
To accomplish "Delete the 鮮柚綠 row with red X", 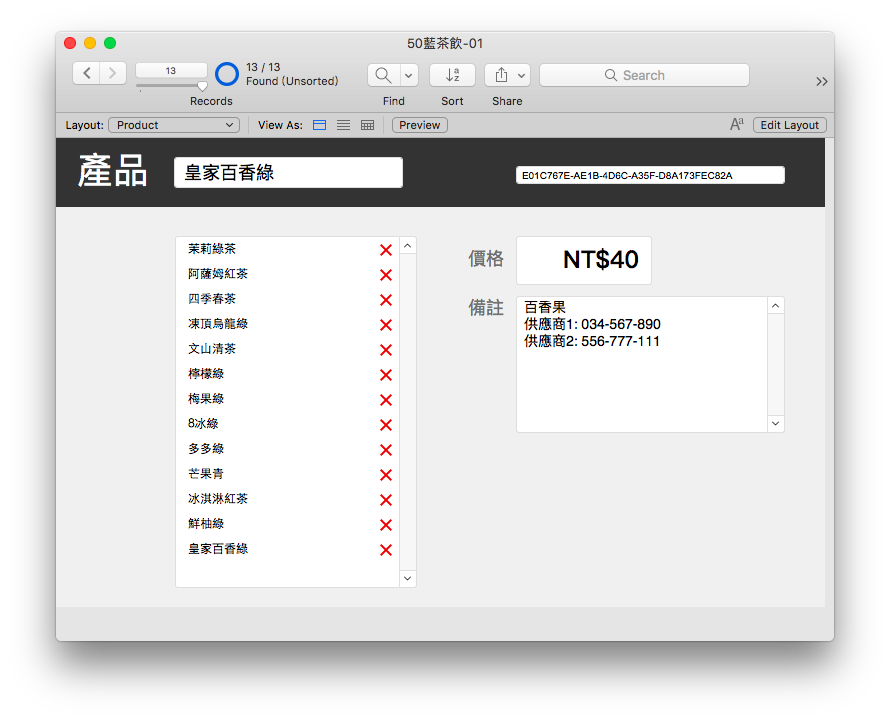I will tap(386, 525).
